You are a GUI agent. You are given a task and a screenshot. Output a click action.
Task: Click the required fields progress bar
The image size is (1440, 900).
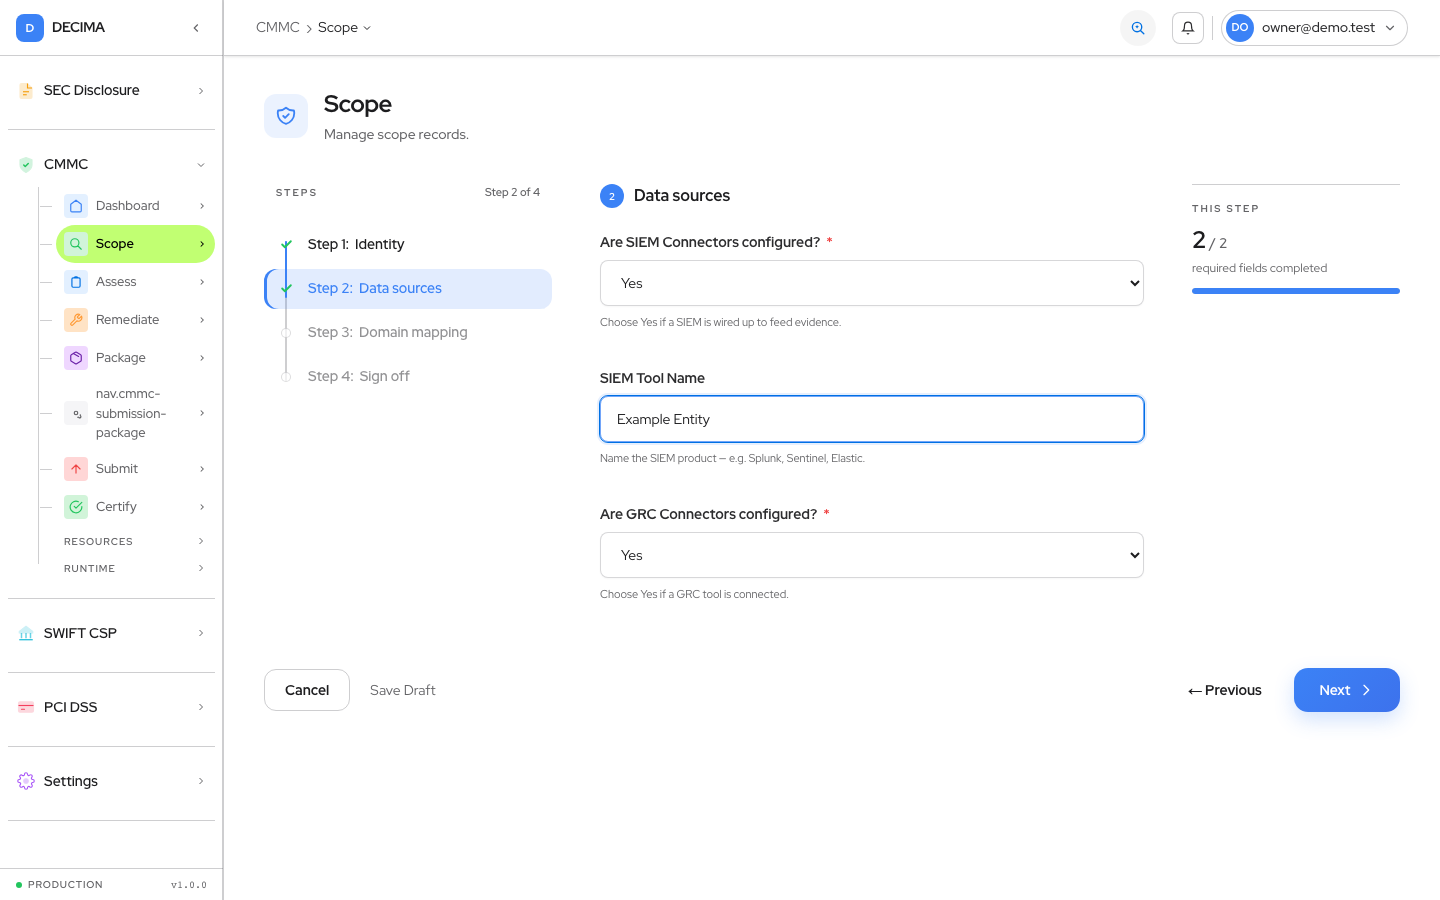1296,291
